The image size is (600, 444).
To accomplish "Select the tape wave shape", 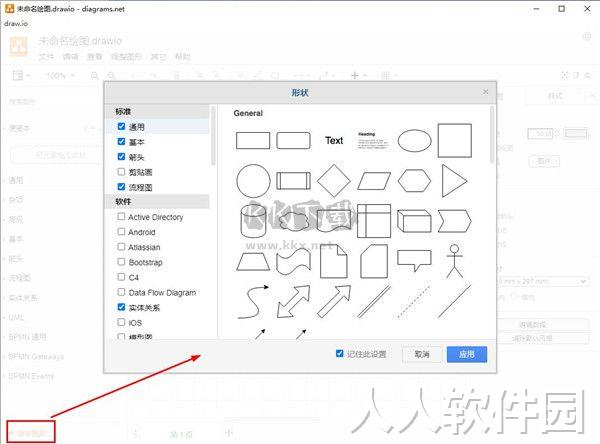I will pos(293,262).
